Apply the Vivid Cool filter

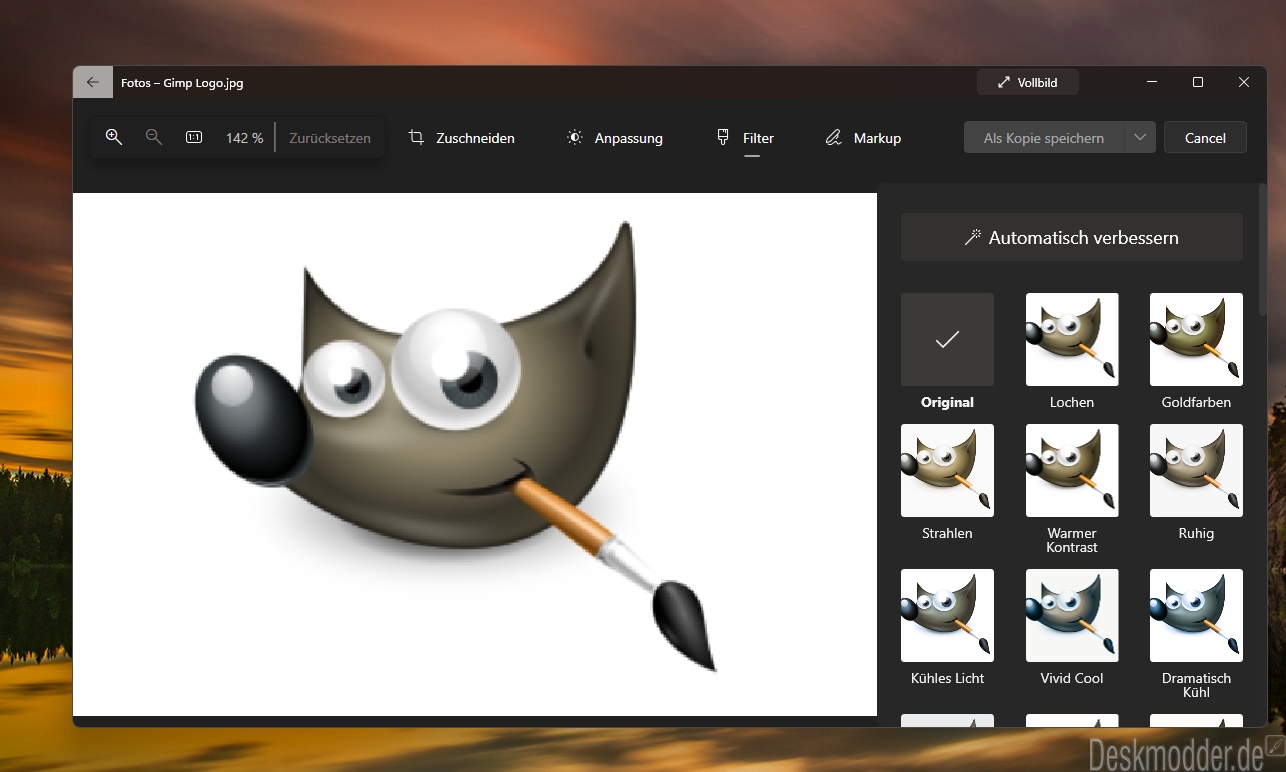[1072, 615]
